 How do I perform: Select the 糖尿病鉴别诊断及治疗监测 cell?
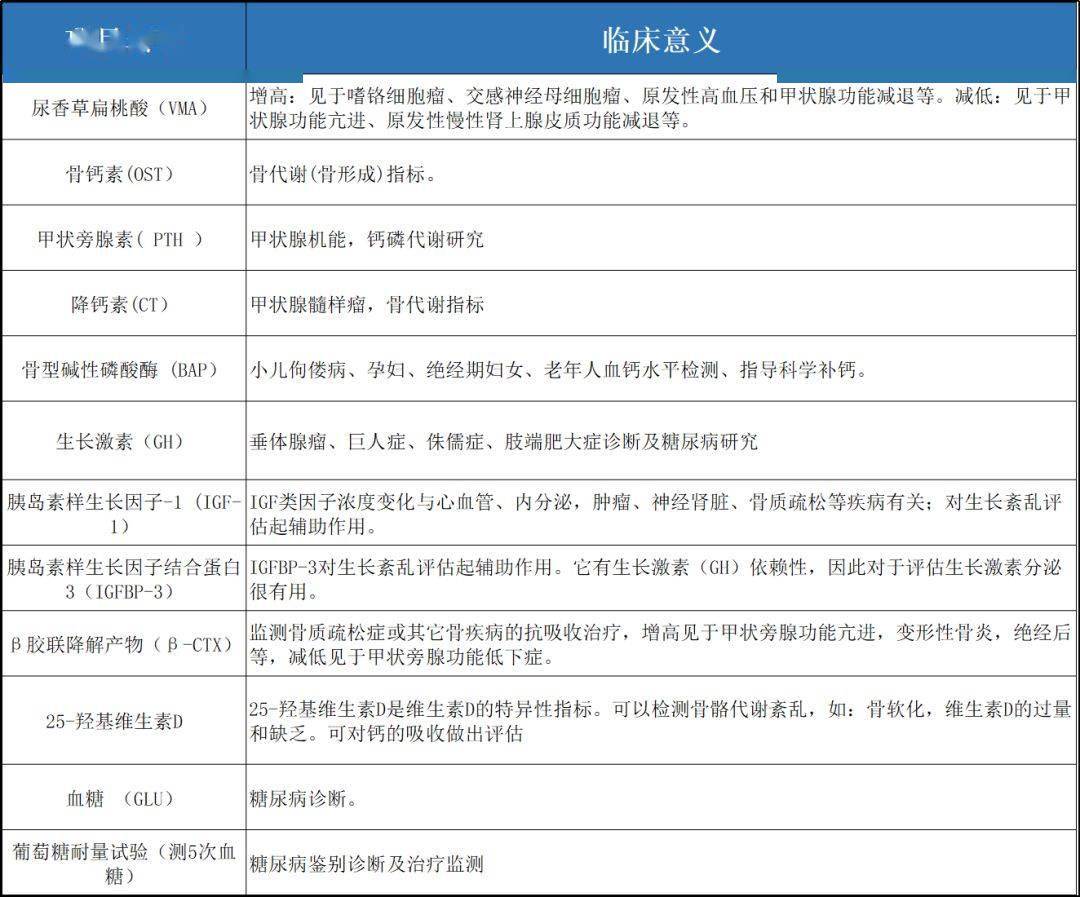point(661,863)
